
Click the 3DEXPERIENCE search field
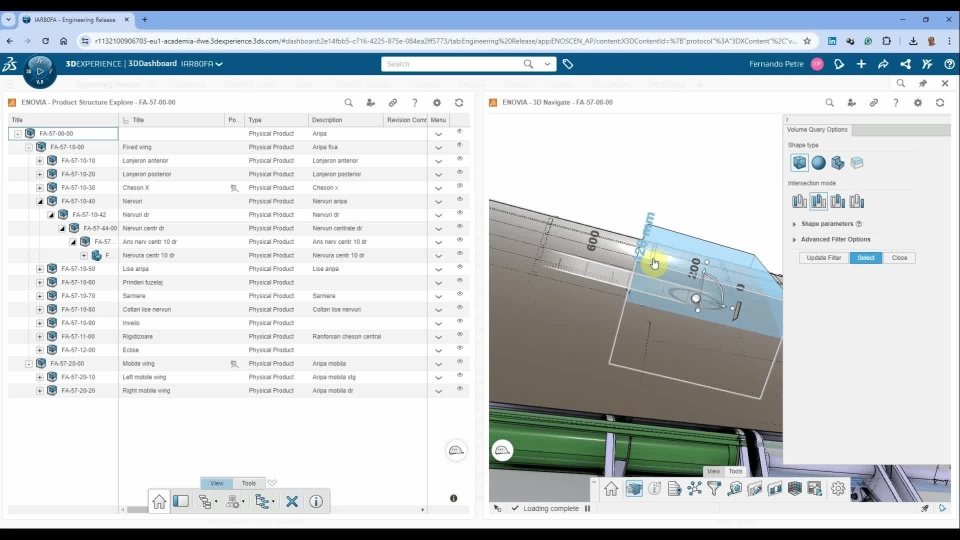pos(453,64)
